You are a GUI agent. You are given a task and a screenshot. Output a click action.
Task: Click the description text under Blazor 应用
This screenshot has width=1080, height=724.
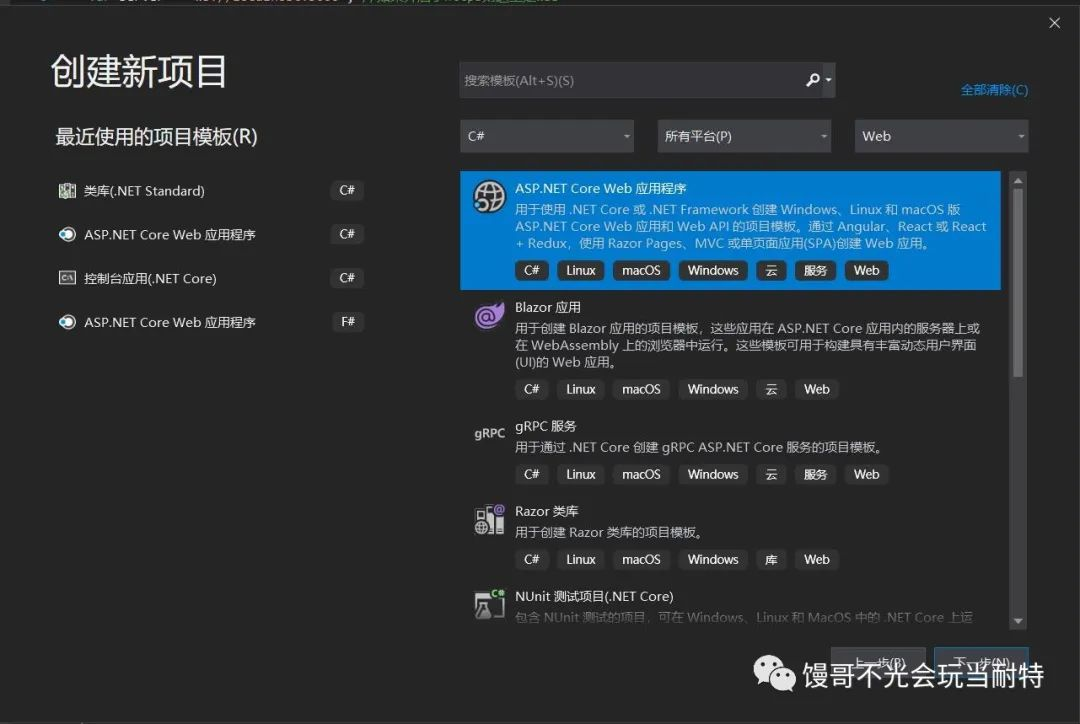[747, 345]
